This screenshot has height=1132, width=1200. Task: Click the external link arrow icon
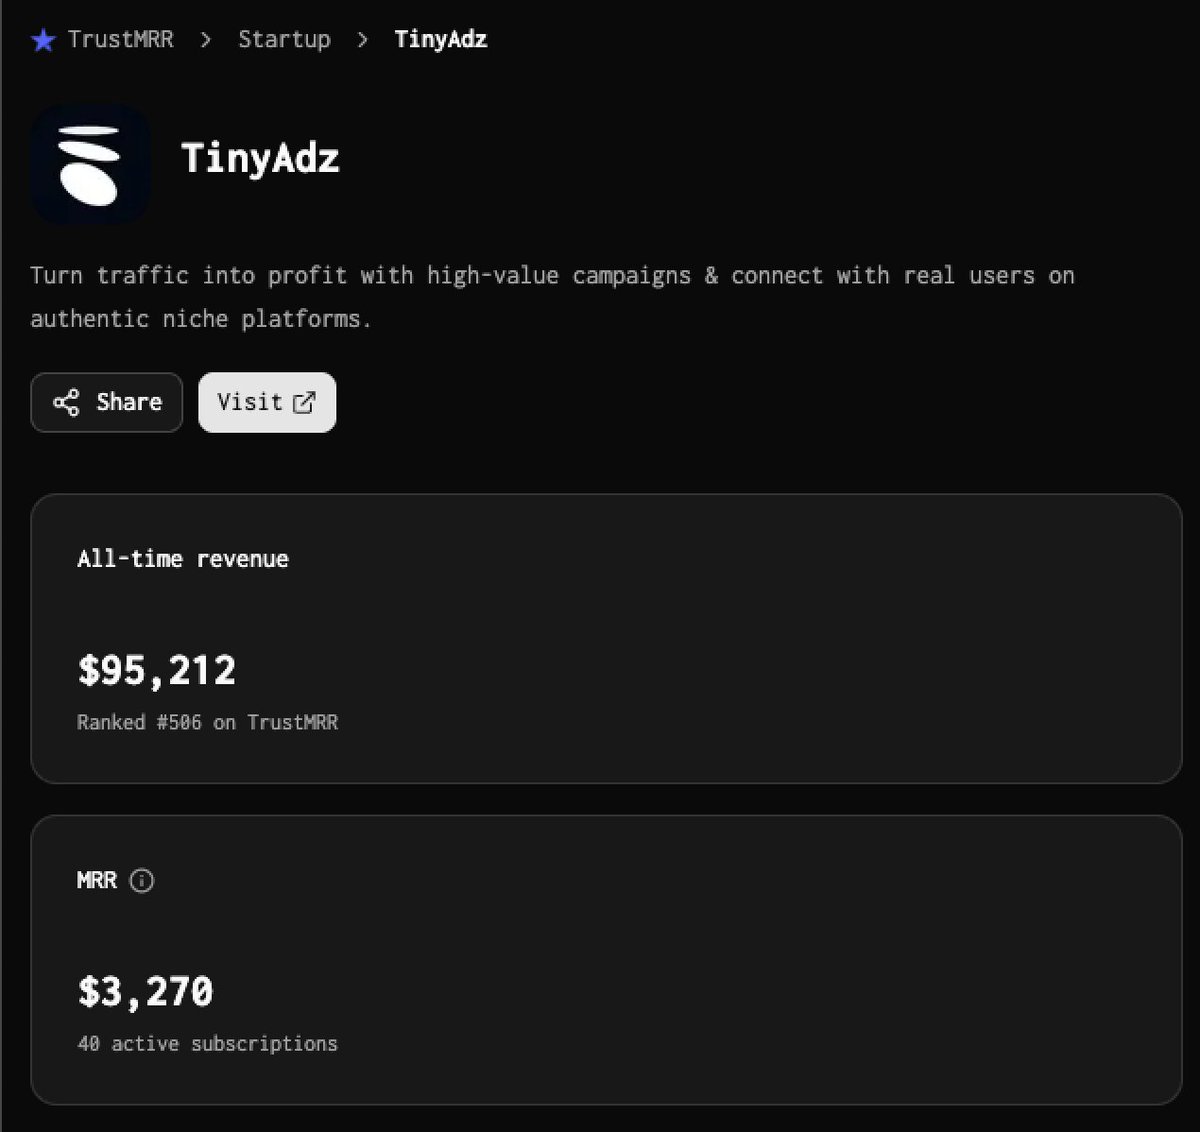303,402
